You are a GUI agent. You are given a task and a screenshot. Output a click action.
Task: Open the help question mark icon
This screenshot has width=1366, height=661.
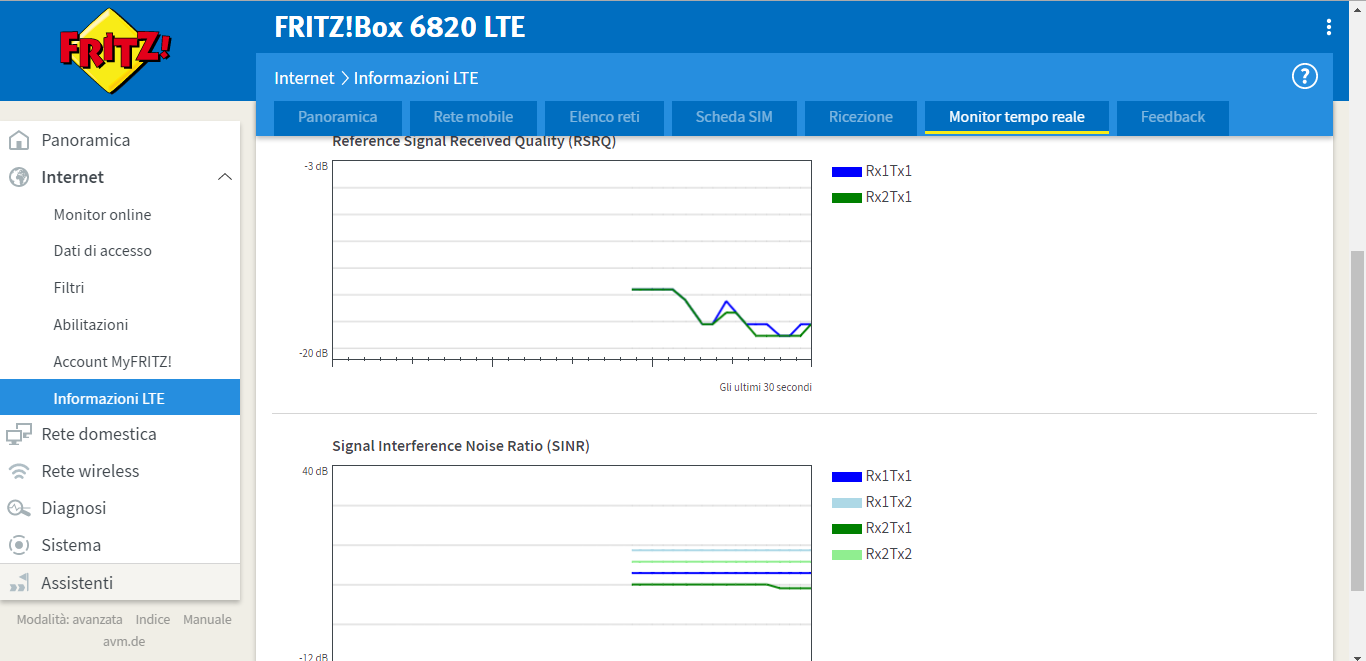coord(1305,77)
